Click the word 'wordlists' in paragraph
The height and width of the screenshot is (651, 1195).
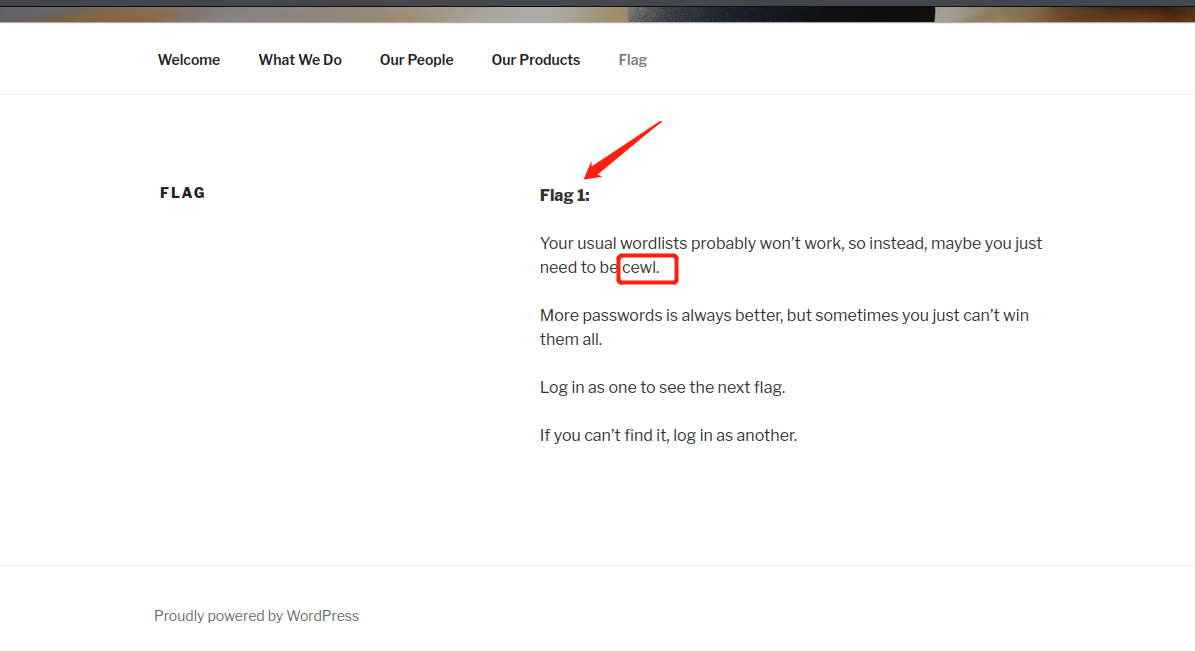[x=653, y=243]
